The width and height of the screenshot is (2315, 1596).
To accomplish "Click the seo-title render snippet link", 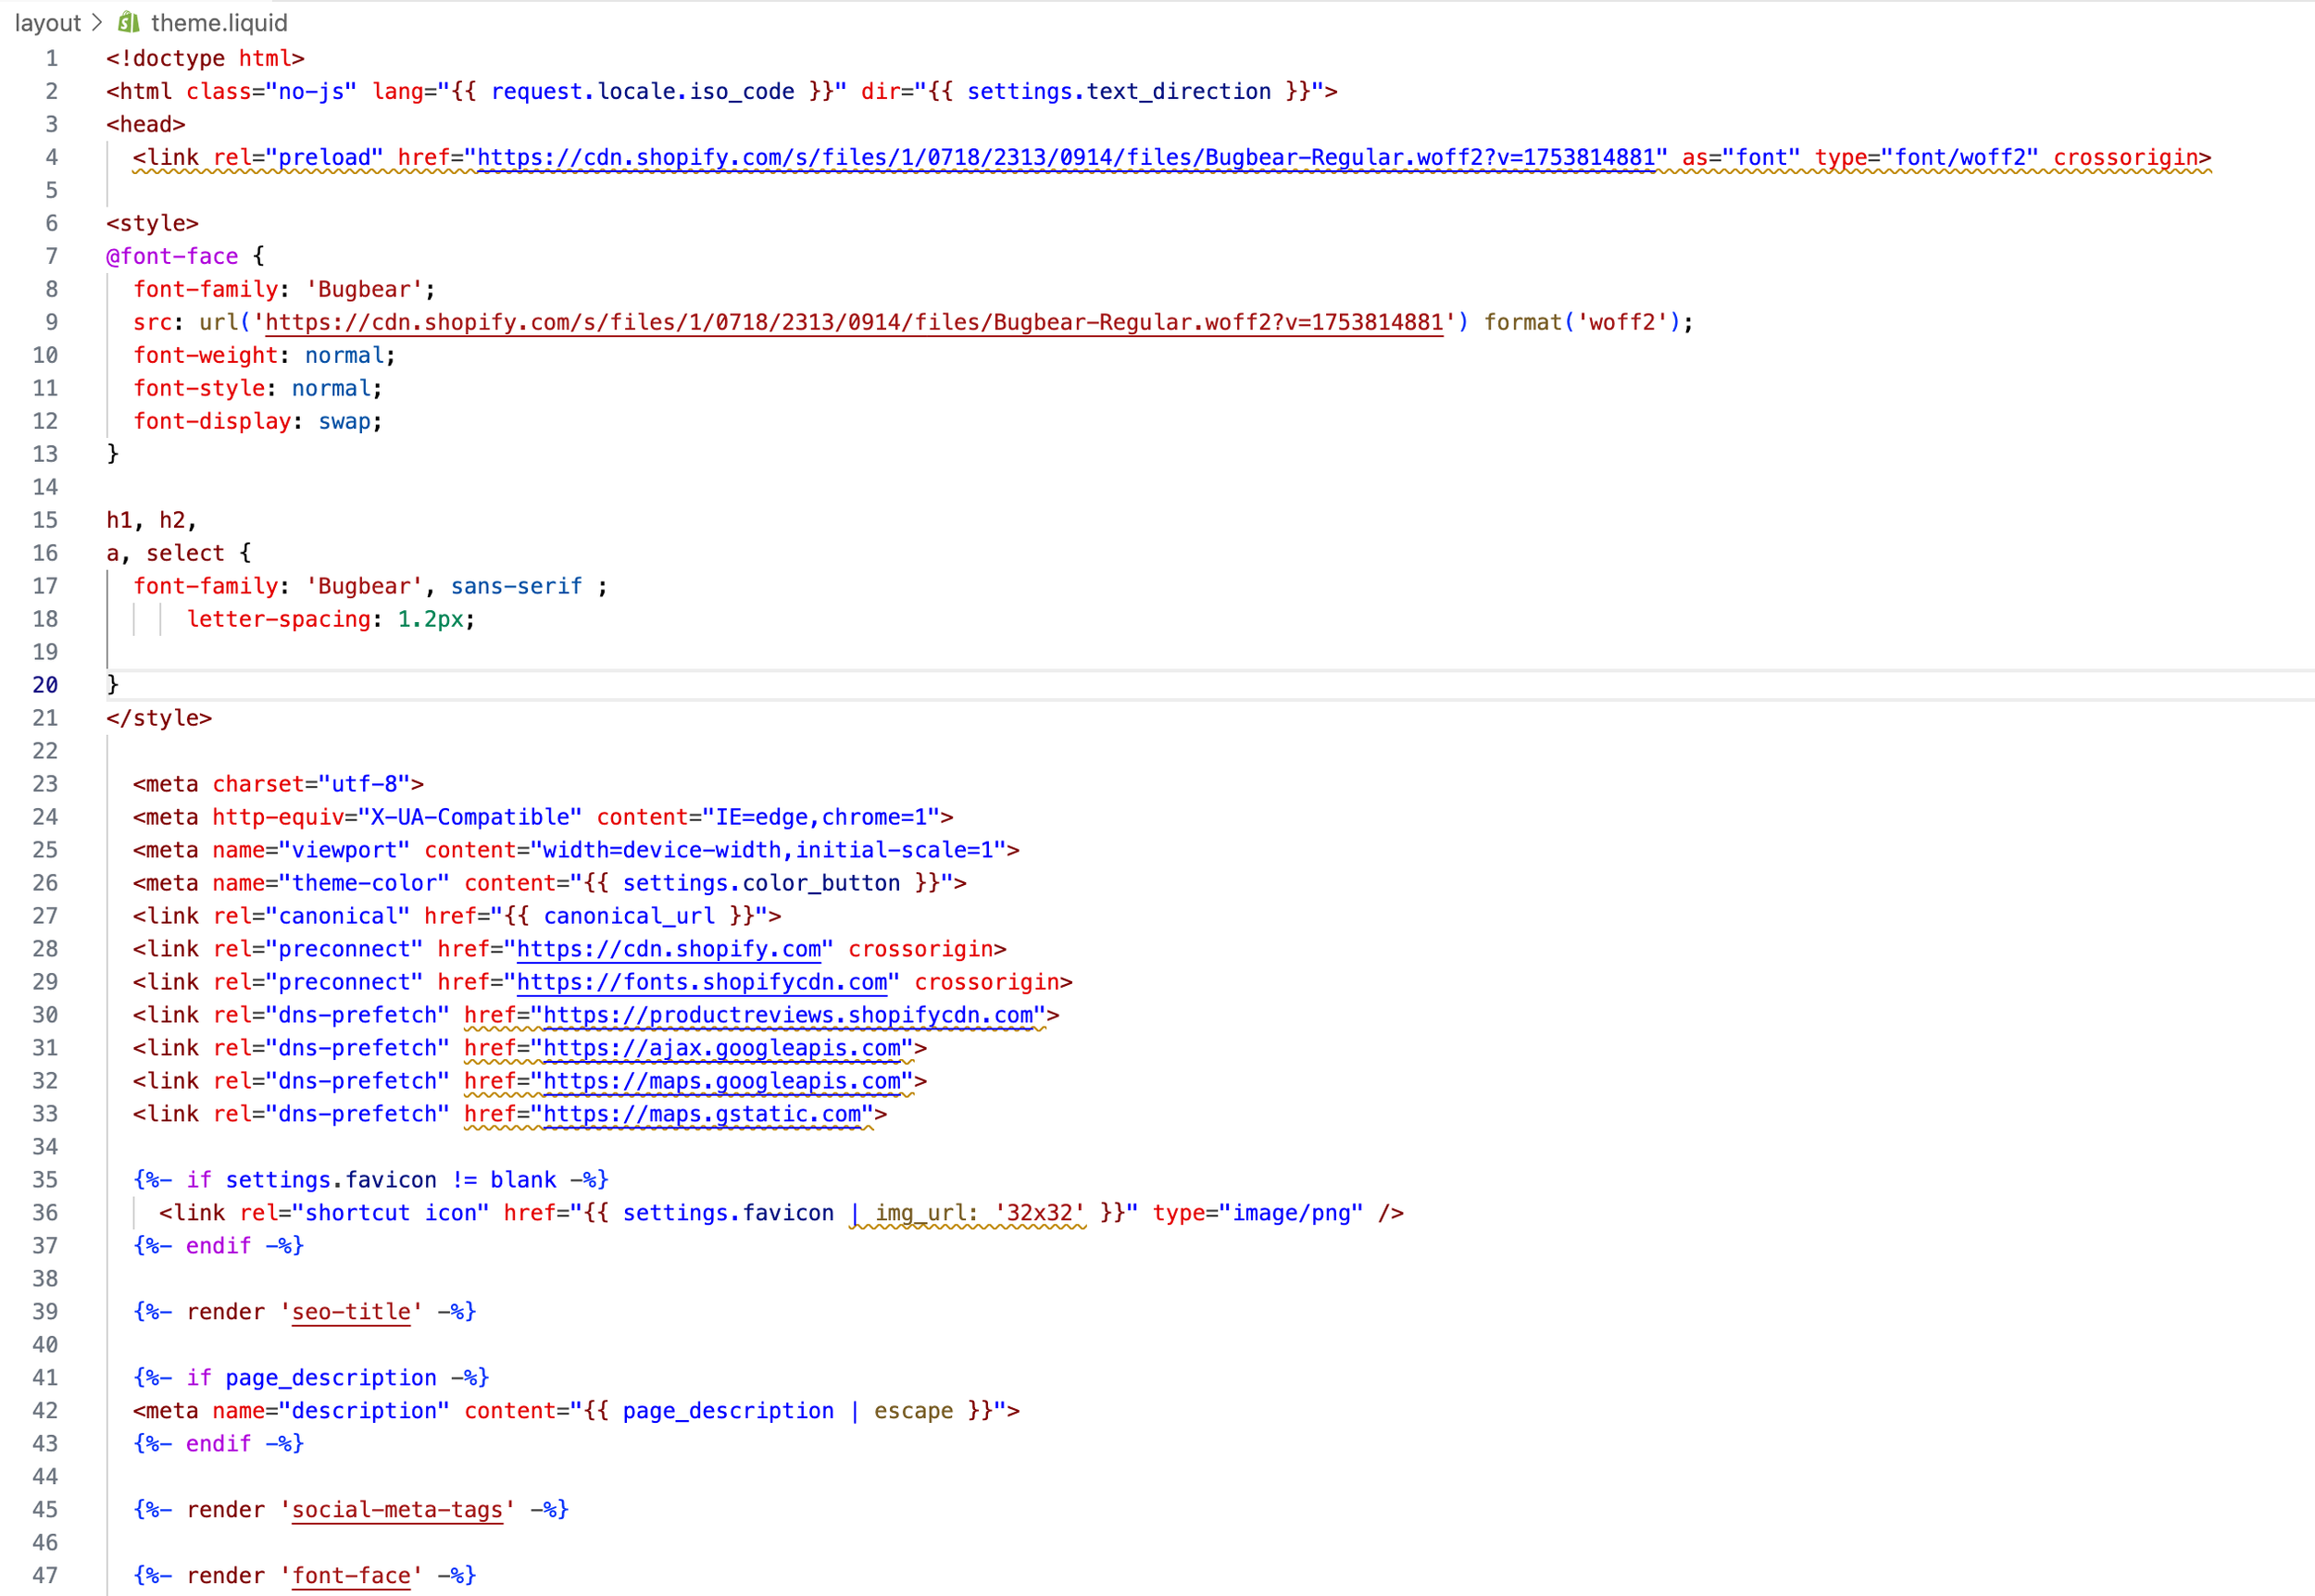I will (350, 1312).
